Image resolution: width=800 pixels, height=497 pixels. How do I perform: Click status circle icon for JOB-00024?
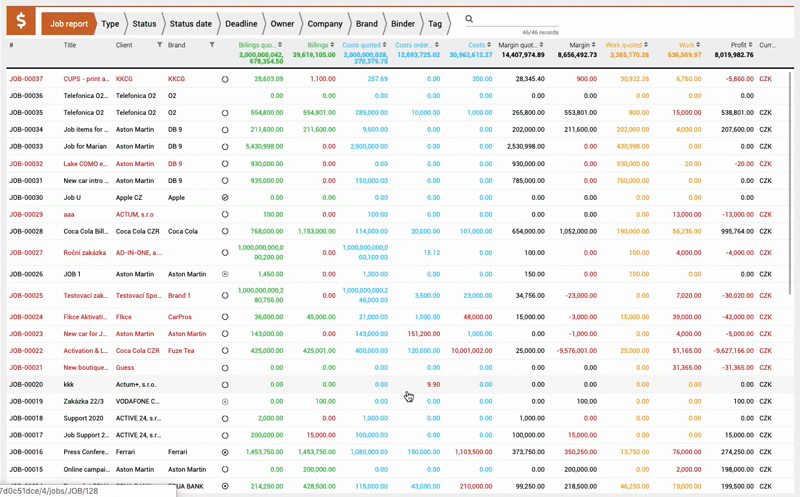pyautogui.click(x=225, y=317)
